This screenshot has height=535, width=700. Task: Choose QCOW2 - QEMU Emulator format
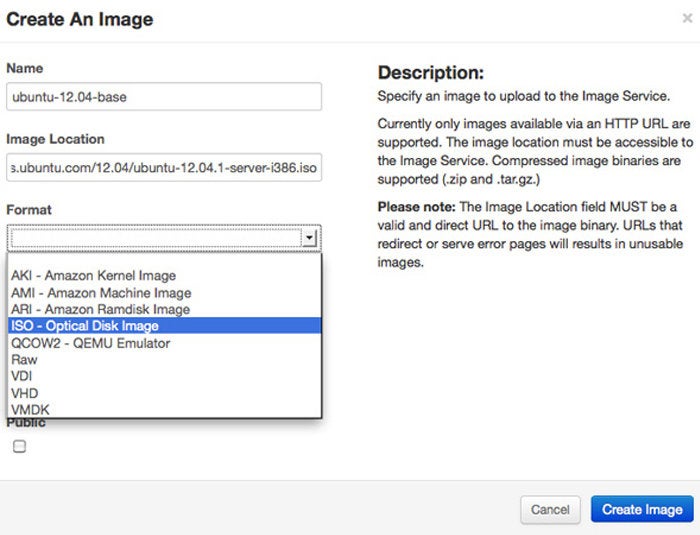click(164, 343)
